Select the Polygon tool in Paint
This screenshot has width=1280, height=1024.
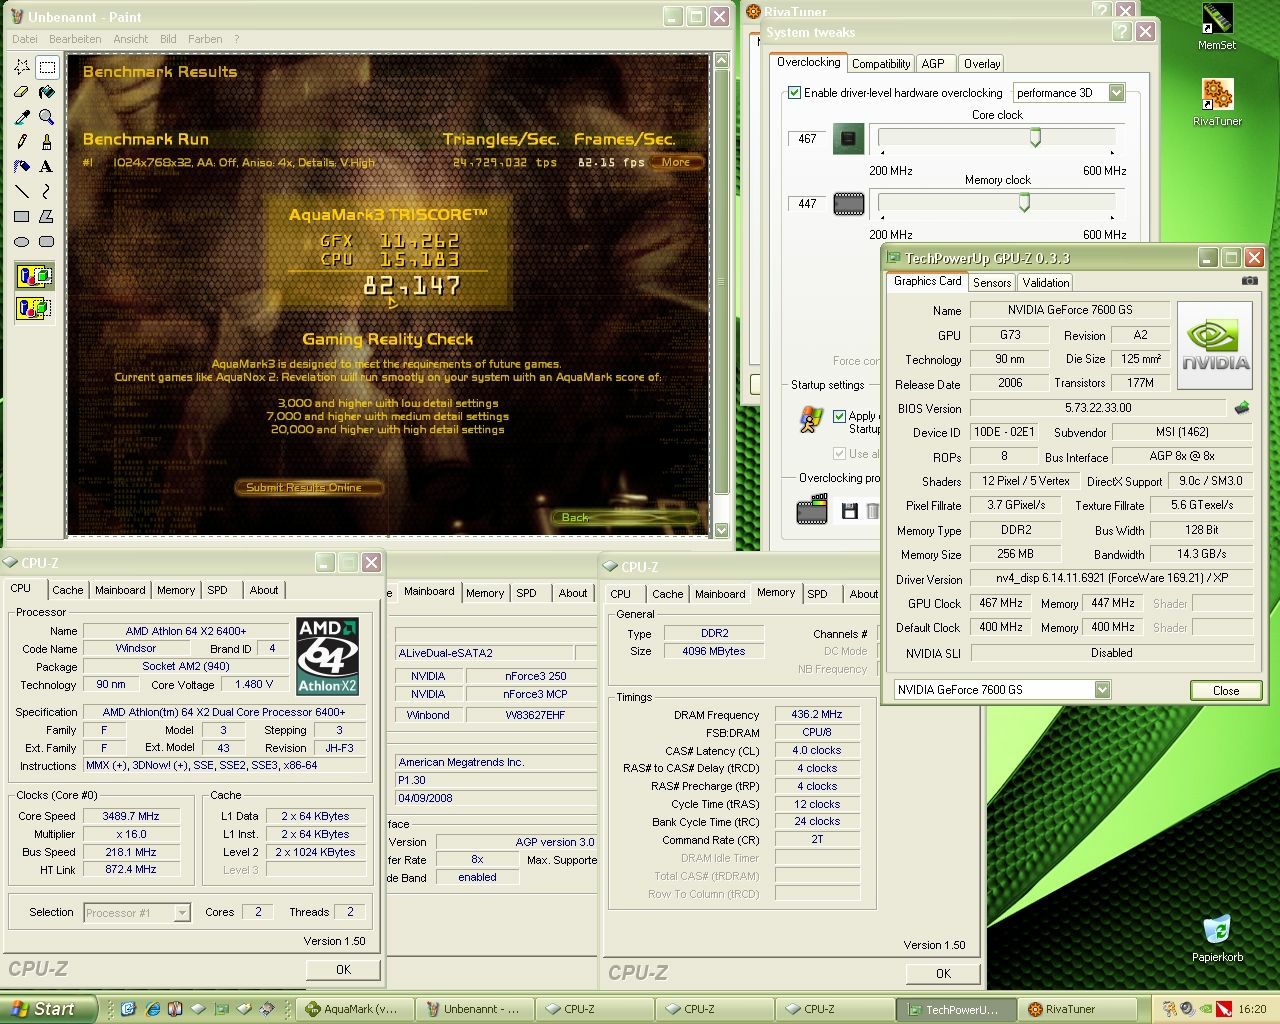click(47, 216)
